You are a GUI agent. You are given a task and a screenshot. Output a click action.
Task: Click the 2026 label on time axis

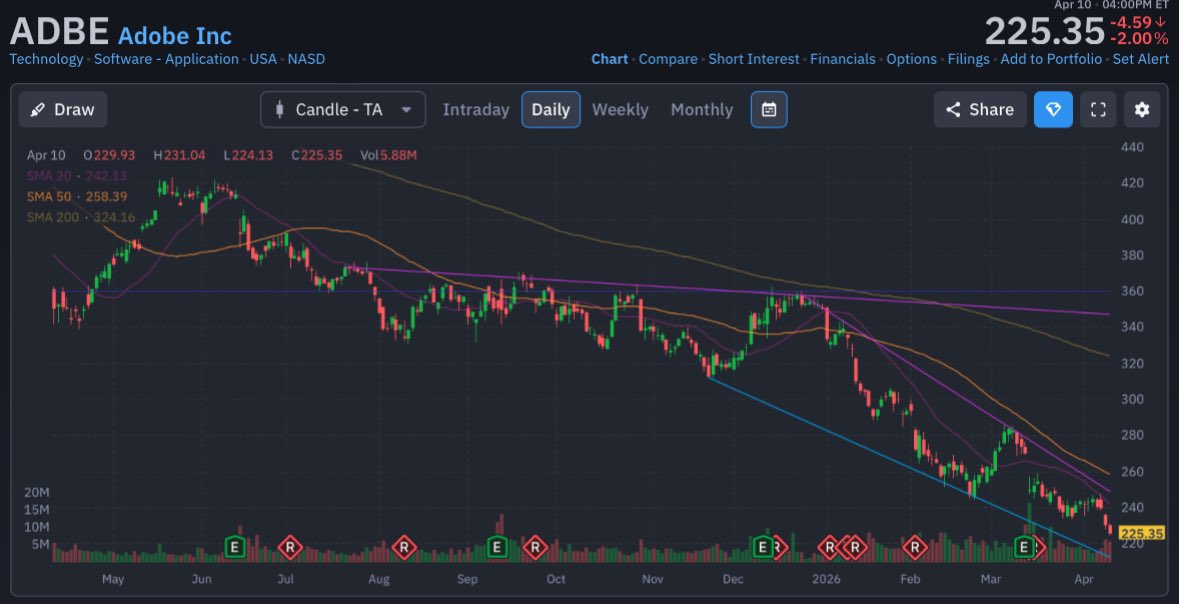826,579
